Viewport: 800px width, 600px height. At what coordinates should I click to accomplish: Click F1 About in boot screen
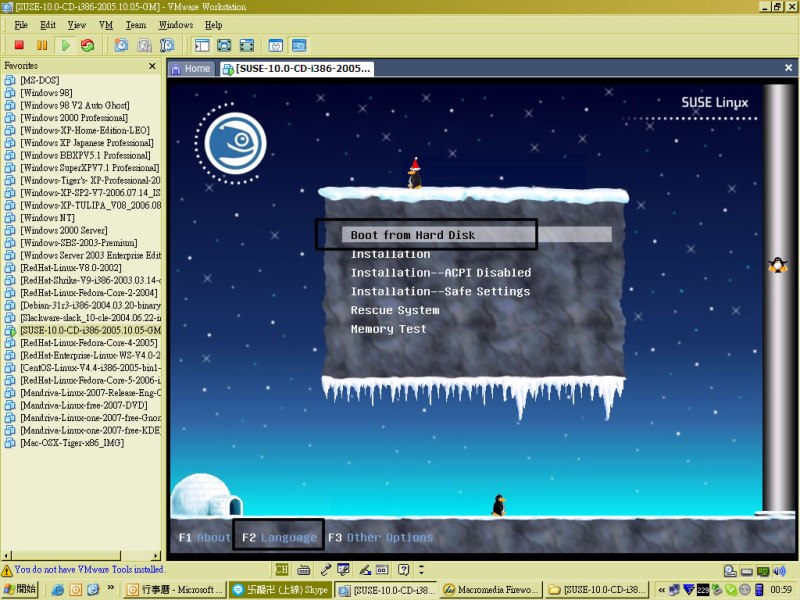(x=205, y=538)
